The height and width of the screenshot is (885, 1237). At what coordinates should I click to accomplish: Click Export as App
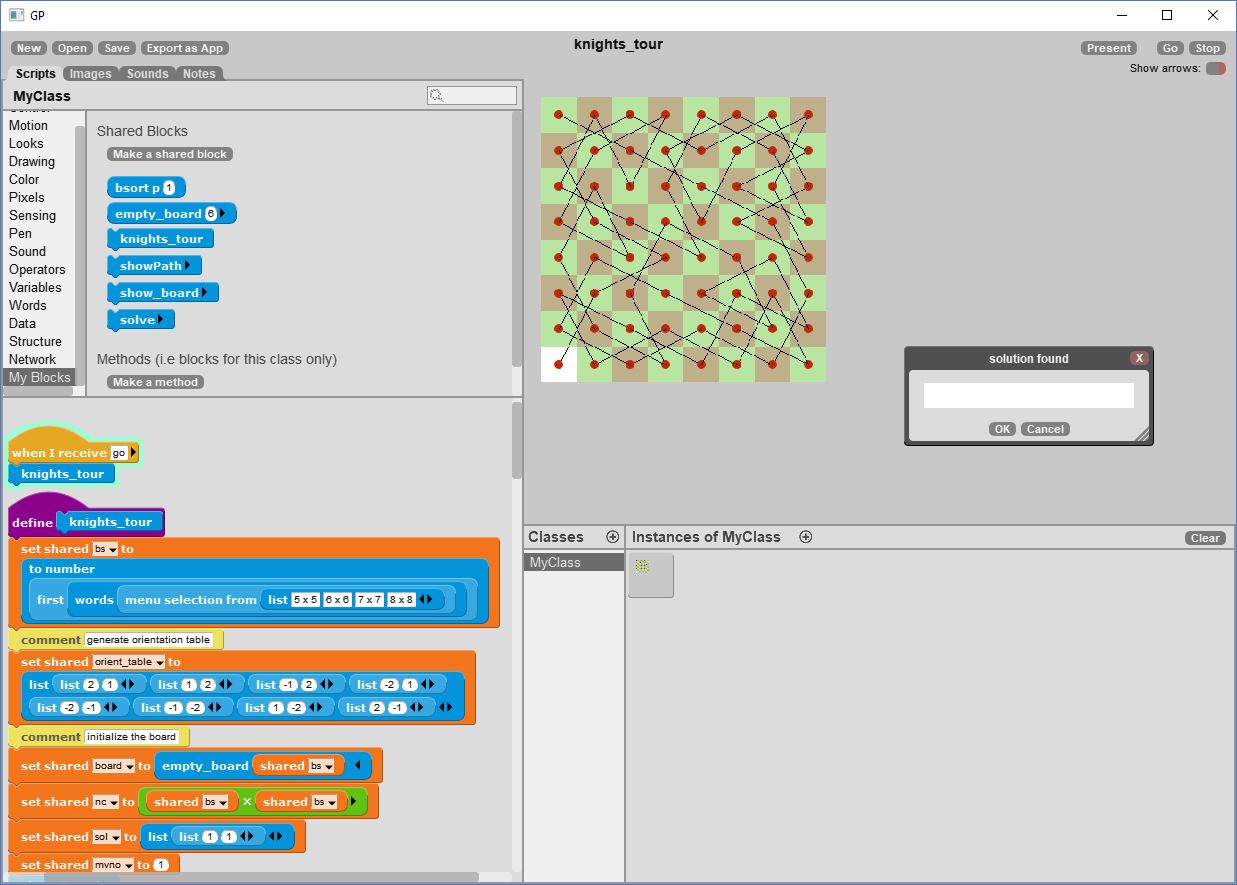(x=184, y=48)
